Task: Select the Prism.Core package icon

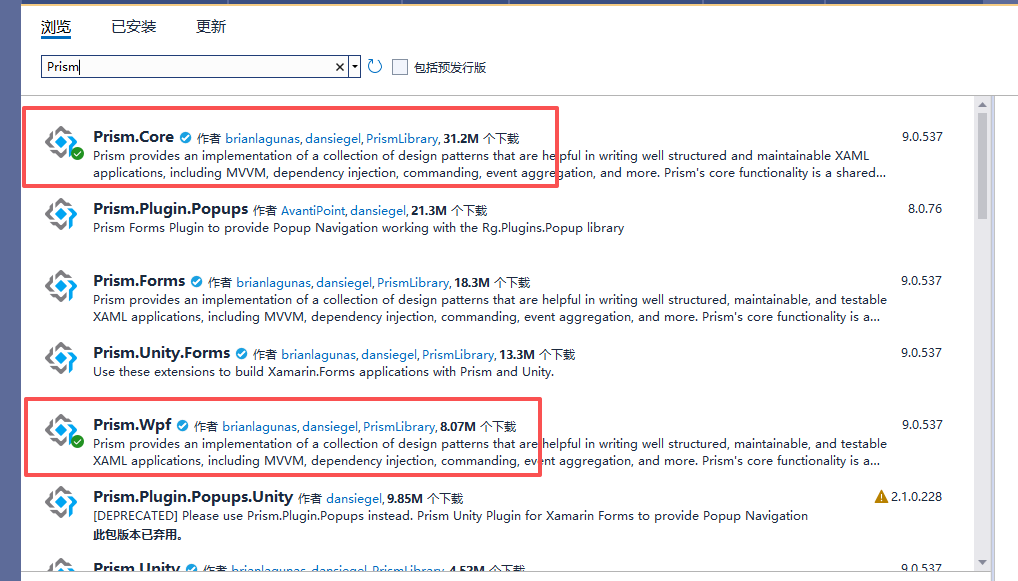Action: coord(62,142)
